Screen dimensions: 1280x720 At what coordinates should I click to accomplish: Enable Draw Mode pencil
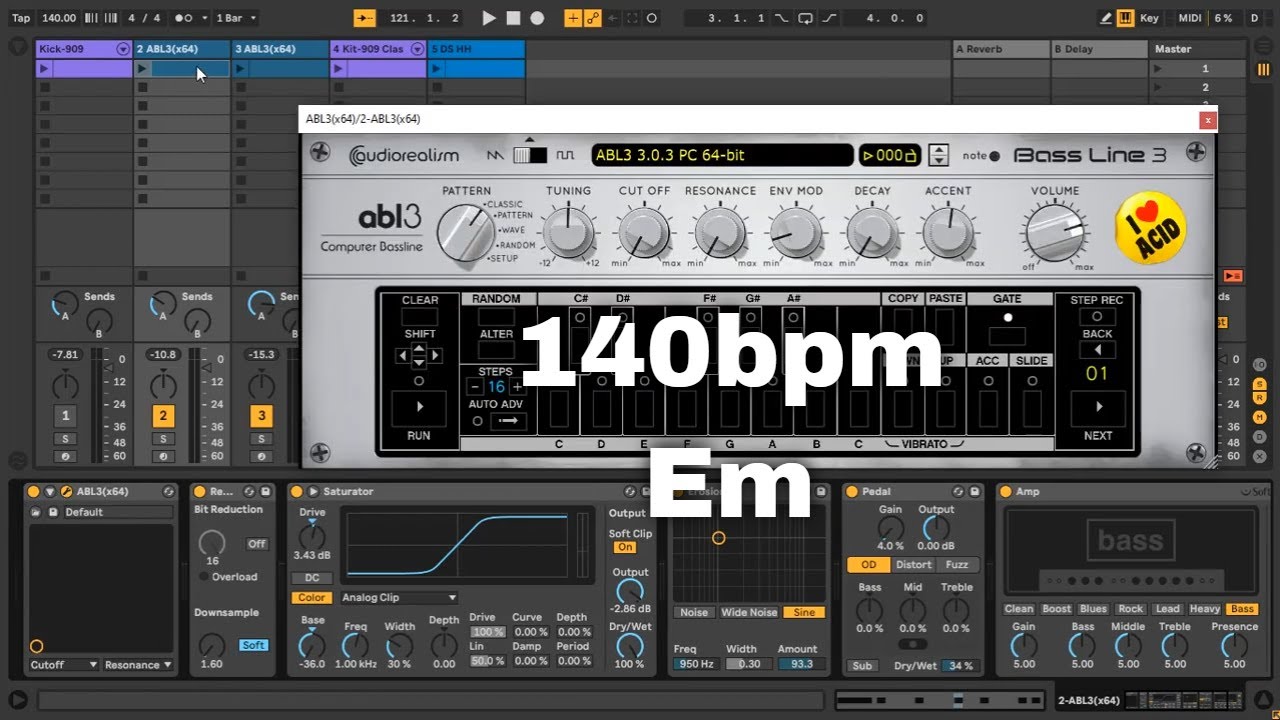1105,18
